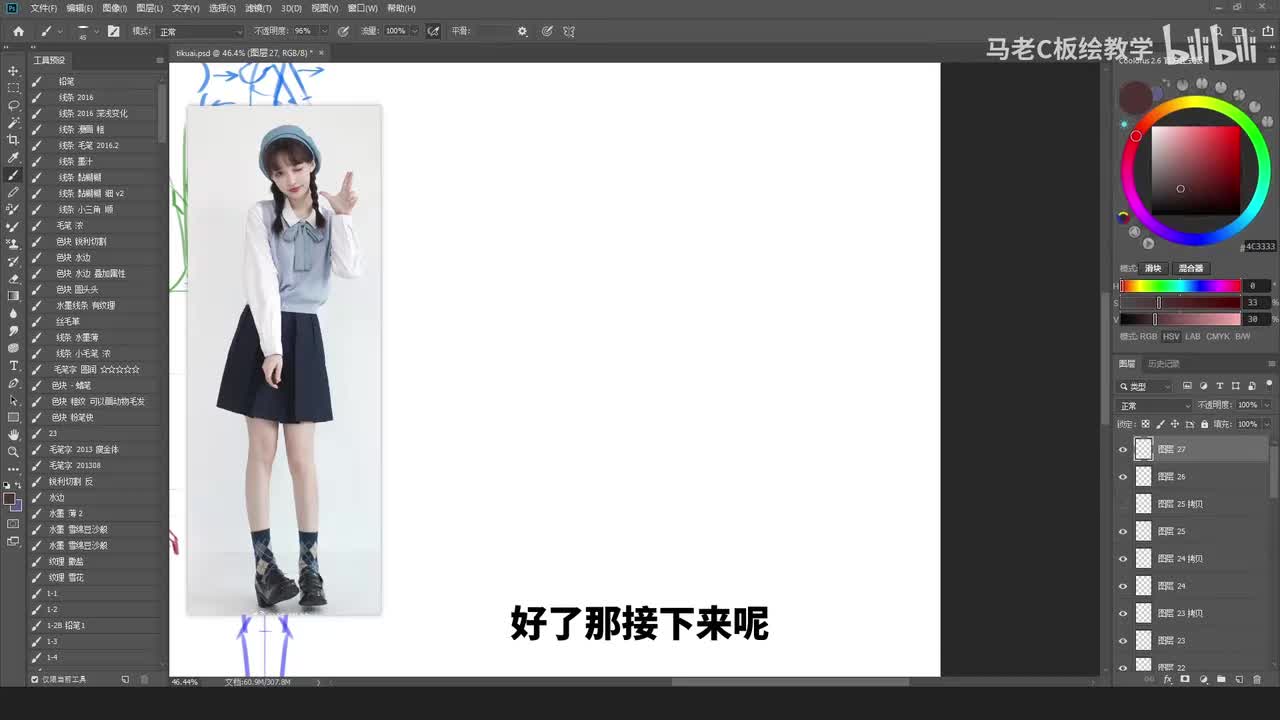The height and width of the screenshot is (720, 1280).
Task: Lock all with the padlock icon
Action: point(1205,424)
